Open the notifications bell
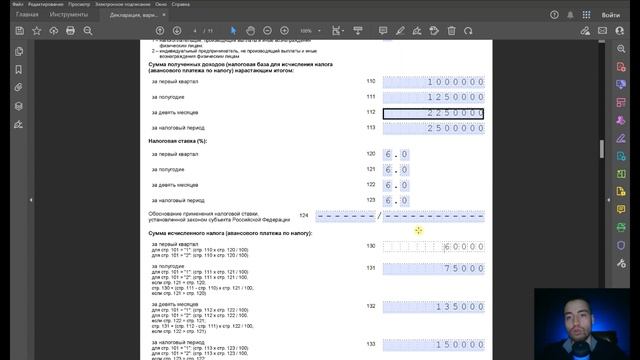 [x=570, y=15]
